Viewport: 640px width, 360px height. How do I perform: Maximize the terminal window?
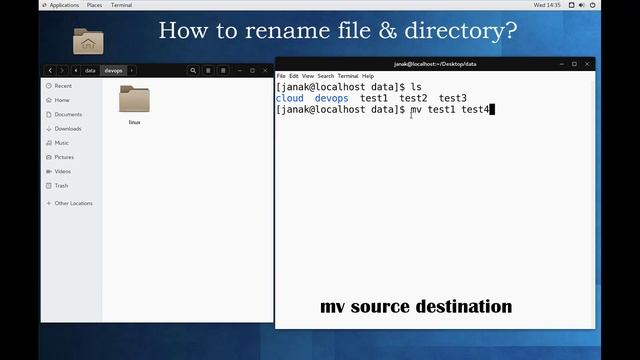[574, 64]
